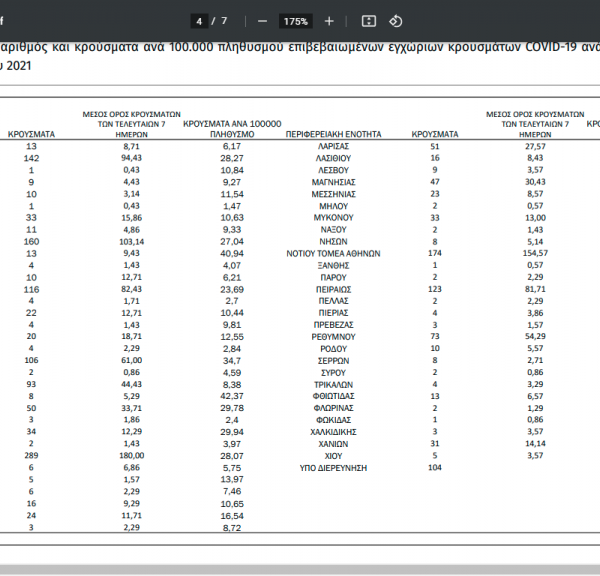This screenshot has height=576, width=600.
Task: Select the value 180,00 in the averages column
Action: (132, 456)
